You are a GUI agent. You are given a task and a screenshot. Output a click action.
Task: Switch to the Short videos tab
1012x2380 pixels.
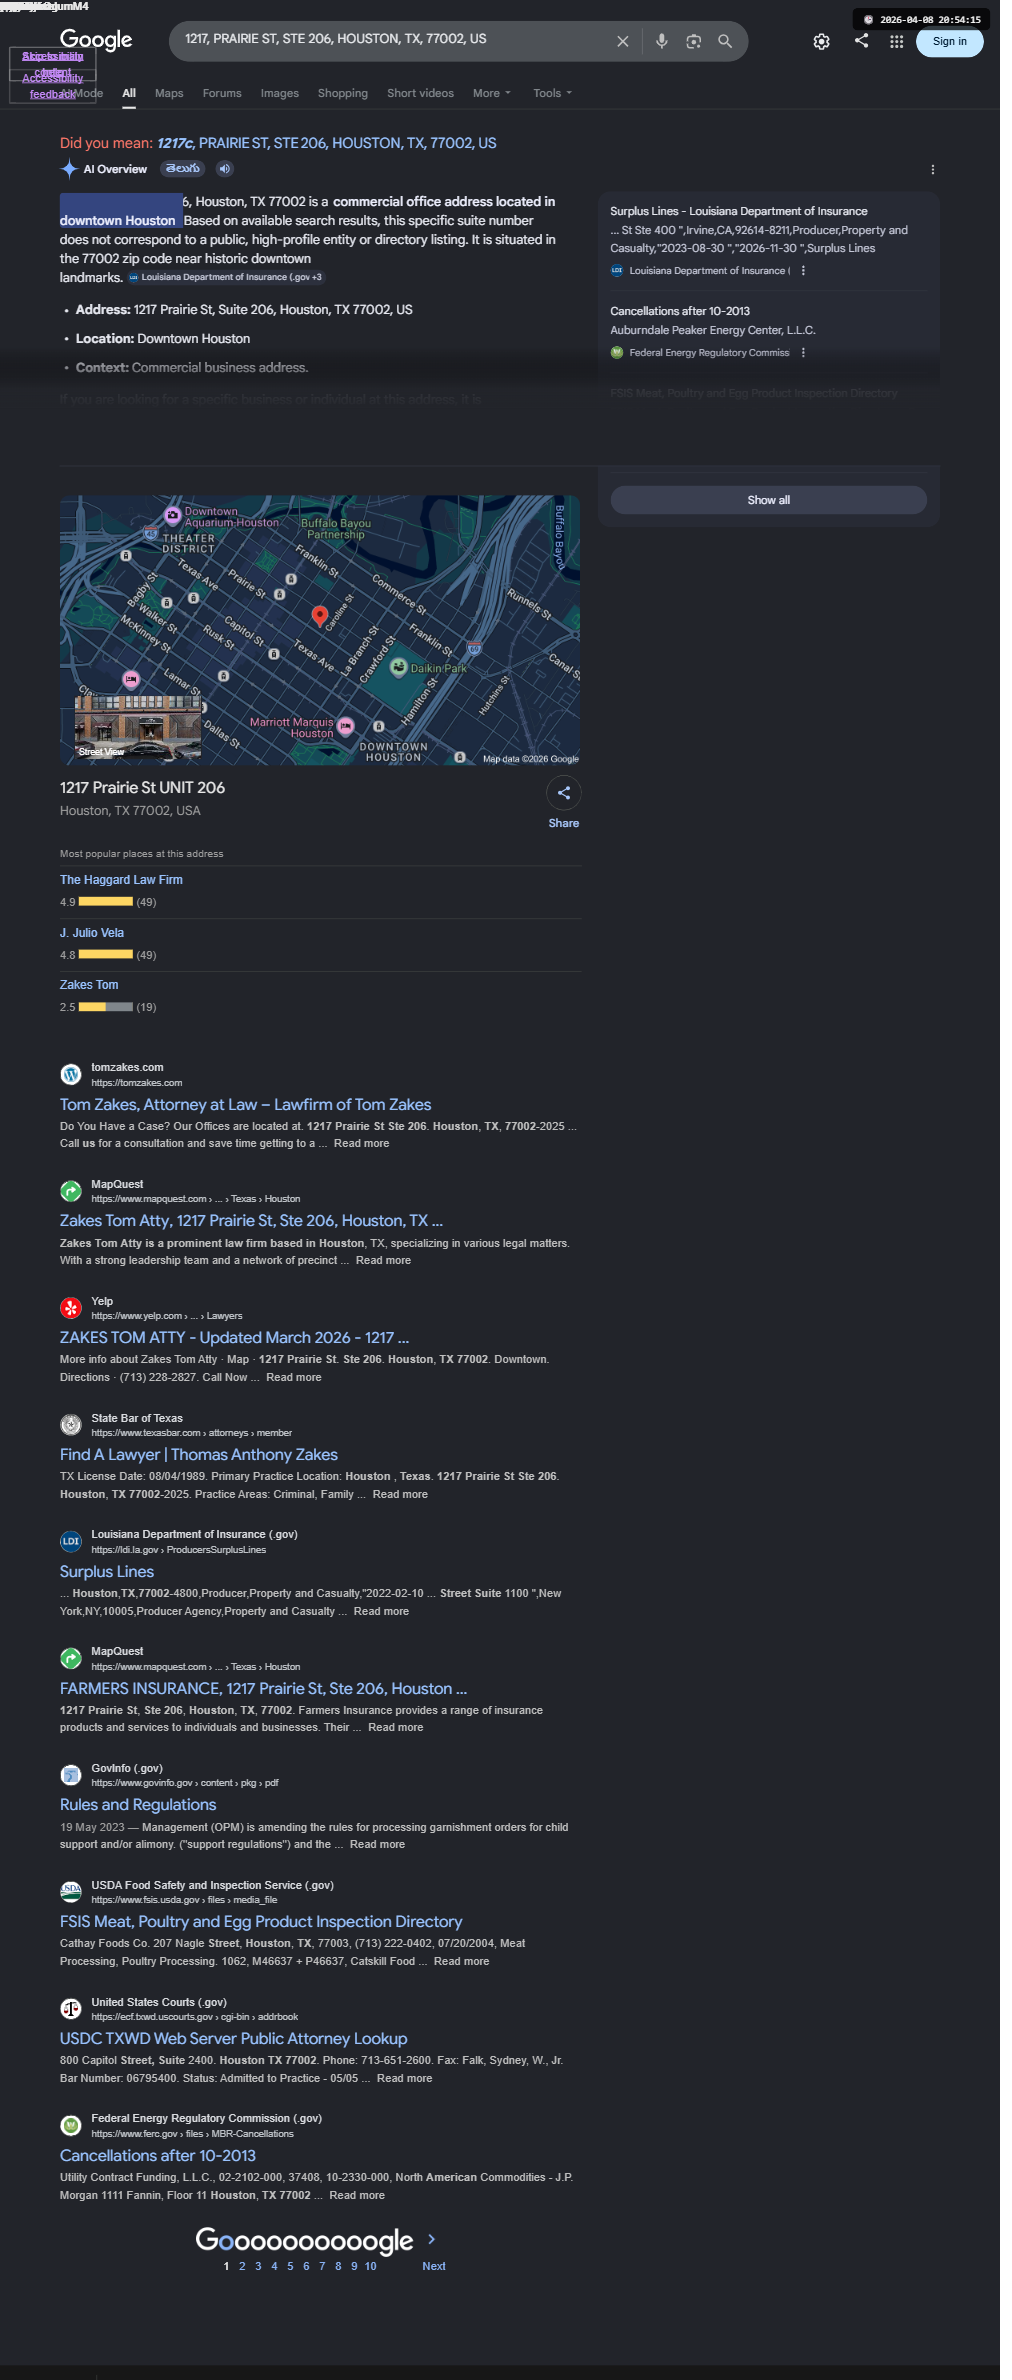420,93
